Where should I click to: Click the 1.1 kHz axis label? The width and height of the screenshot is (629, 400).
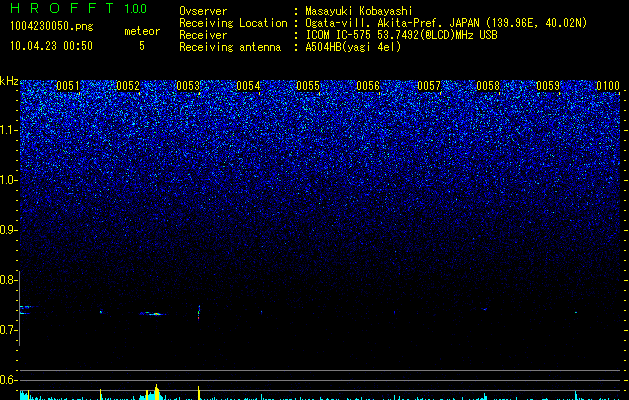click(8, 130)
